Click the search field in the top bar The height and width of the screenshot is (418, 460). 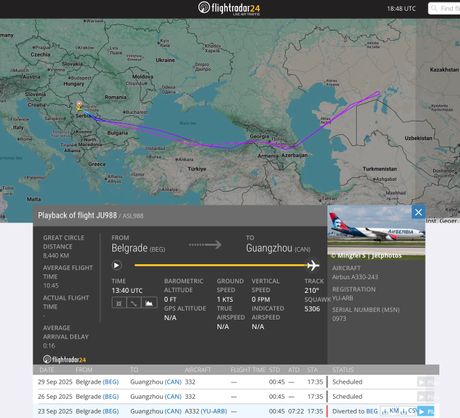444,8
